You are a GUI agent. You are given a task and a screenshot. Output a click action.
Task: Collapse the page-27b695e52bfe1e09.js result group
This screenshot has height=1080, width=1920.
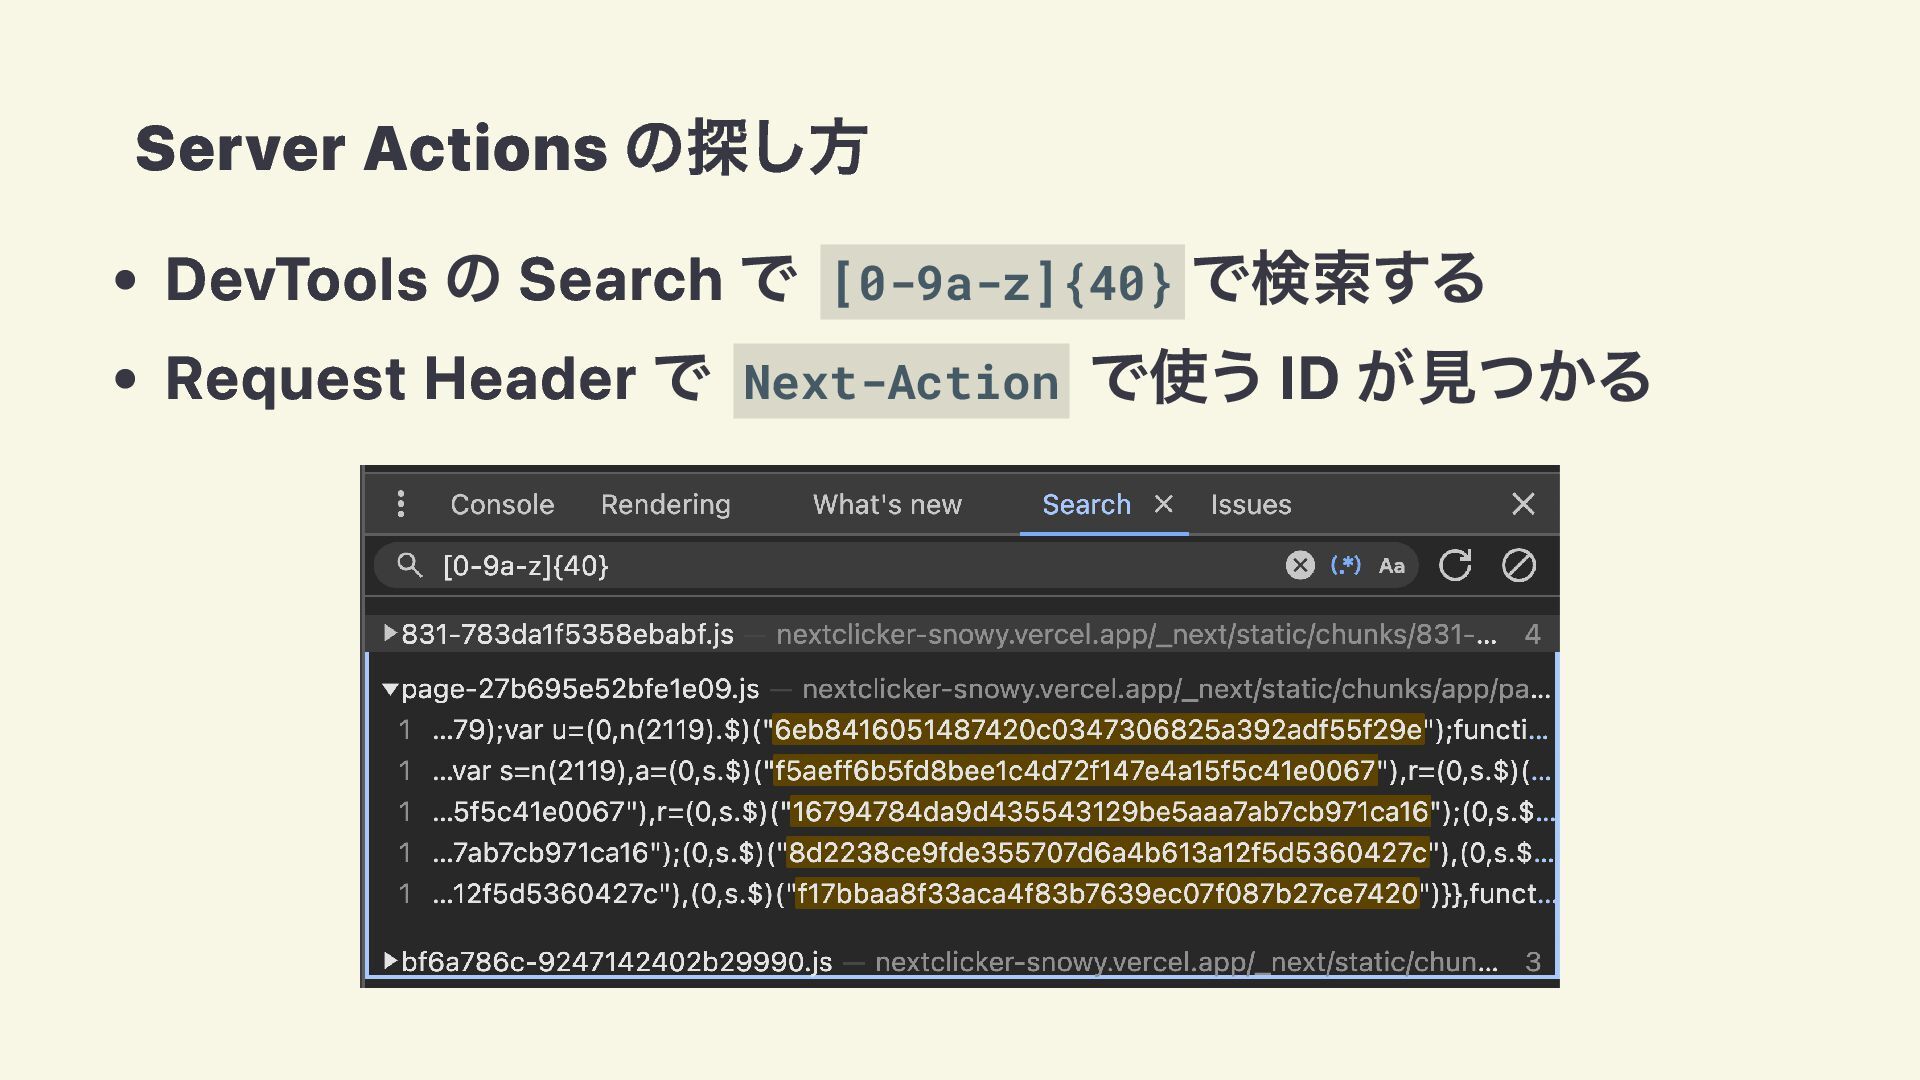391,689
